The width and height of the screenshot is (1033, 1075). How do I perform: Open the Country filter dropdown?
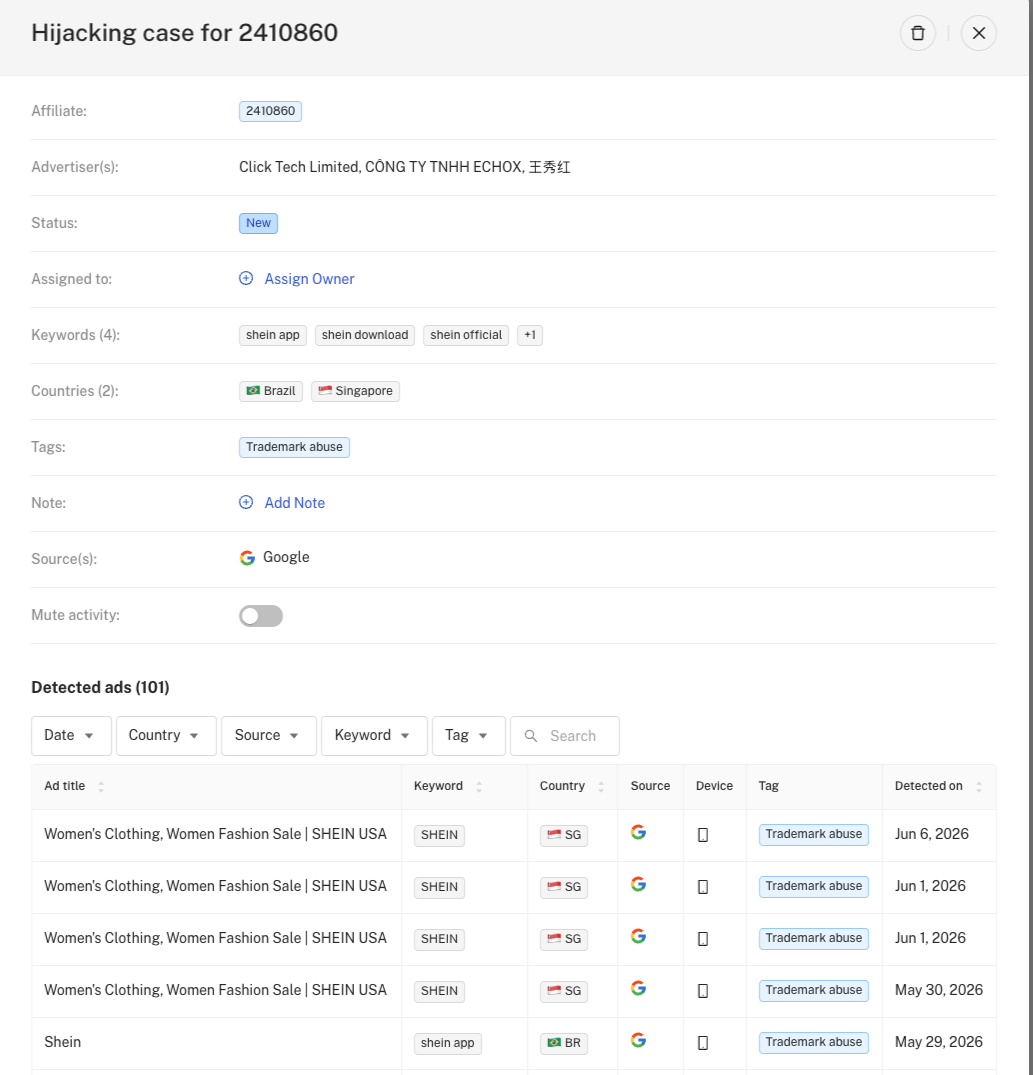167,736
